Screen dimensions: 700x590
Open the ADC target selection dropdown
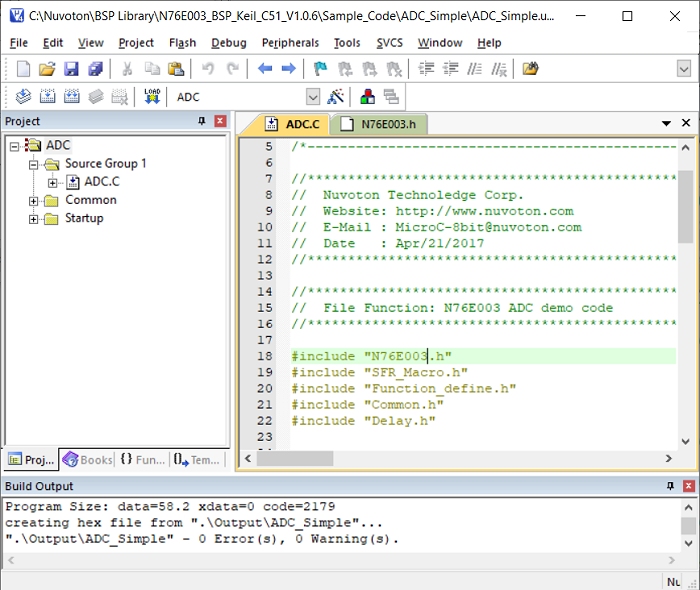pos(312,97)
